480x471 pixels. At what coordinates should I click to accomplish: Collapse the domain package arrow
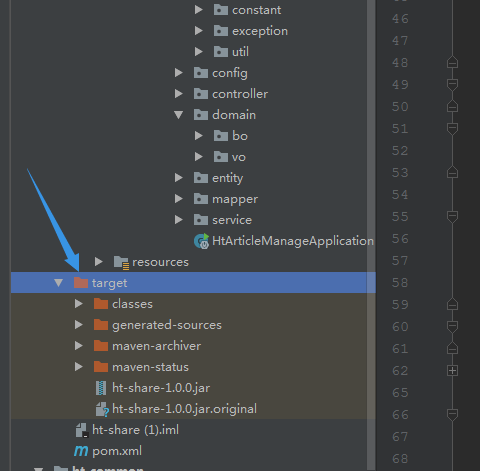pos(179,115)
